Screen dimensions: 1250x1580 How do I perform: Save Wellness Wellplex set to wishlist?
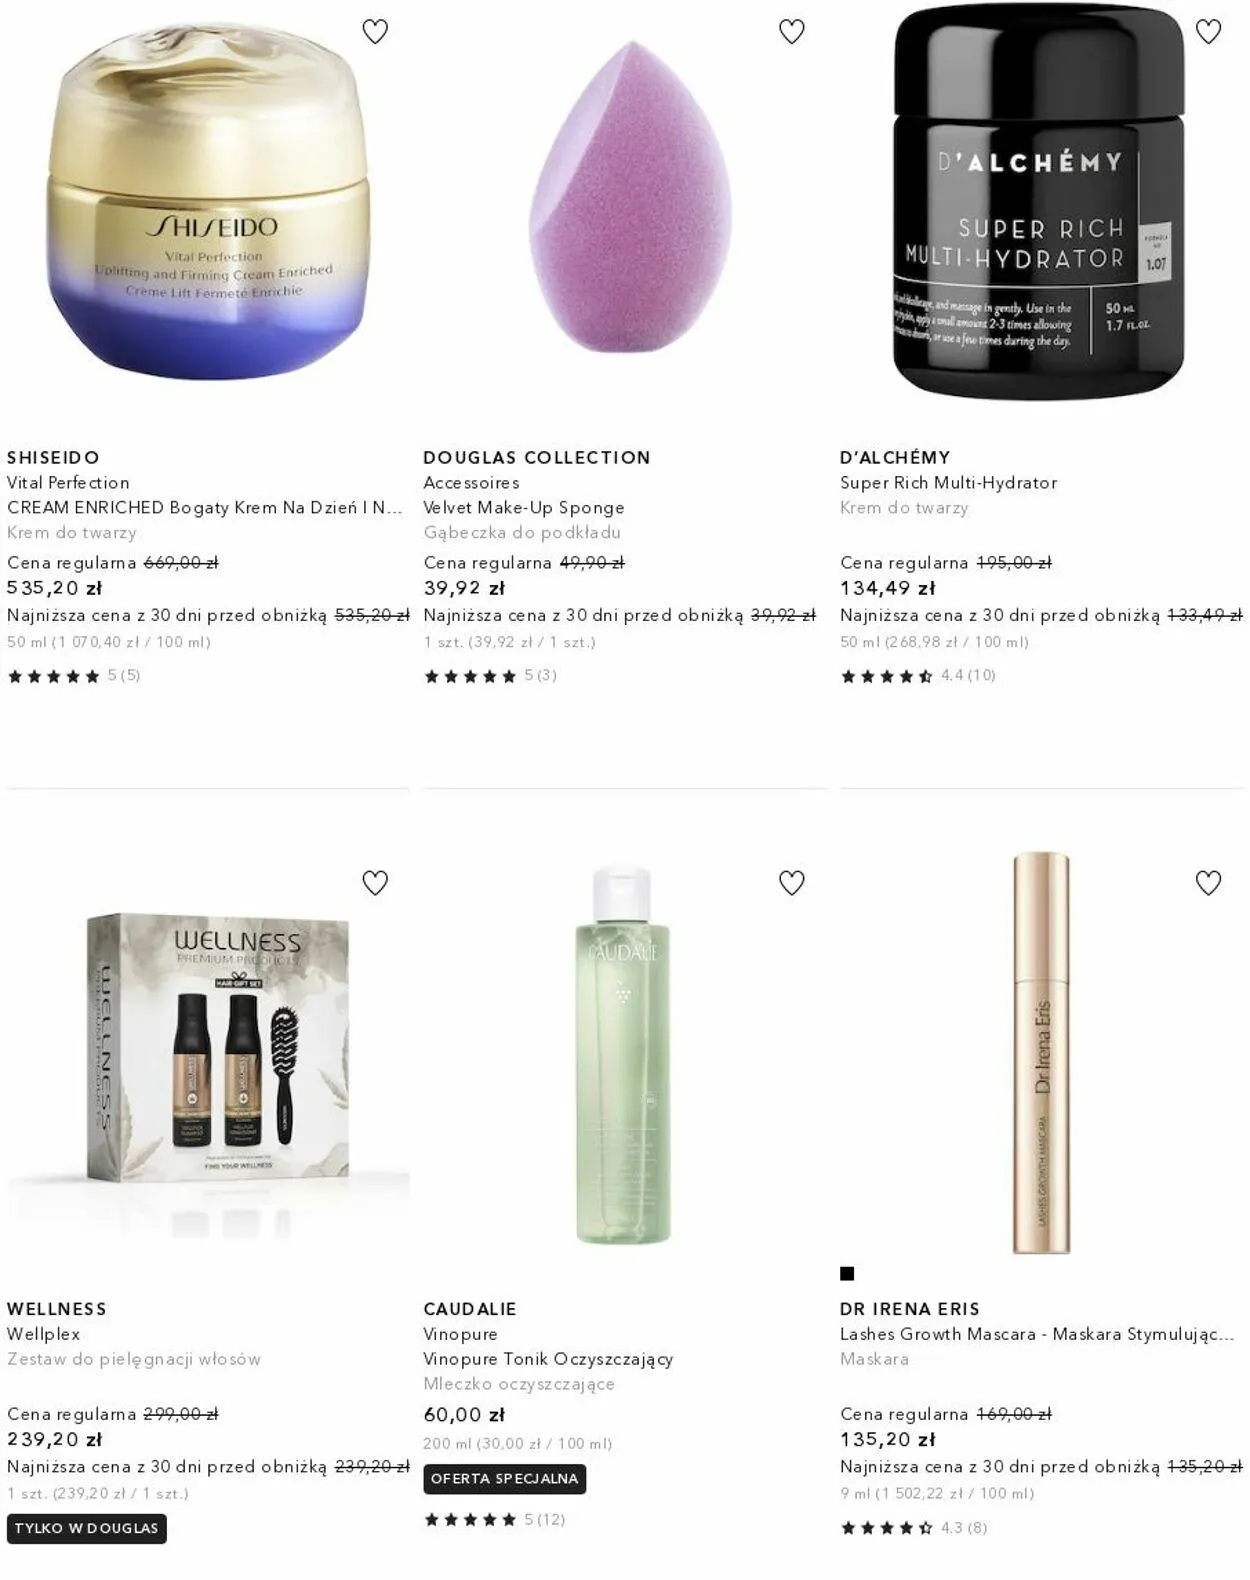point(375,883)
